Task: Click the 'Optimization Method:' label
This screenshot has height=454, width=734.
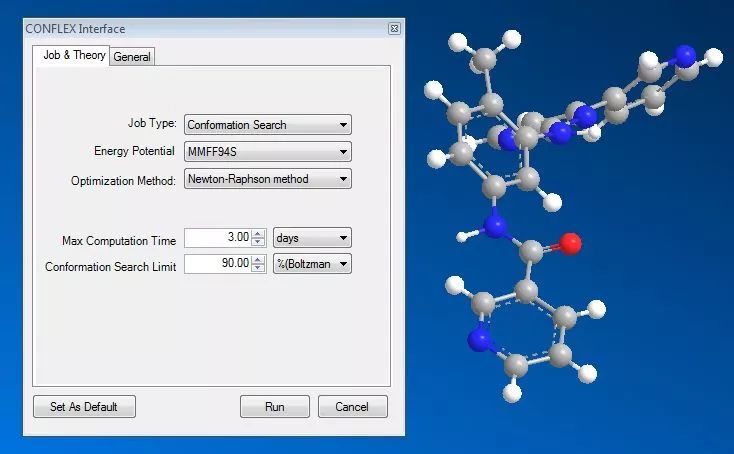Action: click(123, 181)
